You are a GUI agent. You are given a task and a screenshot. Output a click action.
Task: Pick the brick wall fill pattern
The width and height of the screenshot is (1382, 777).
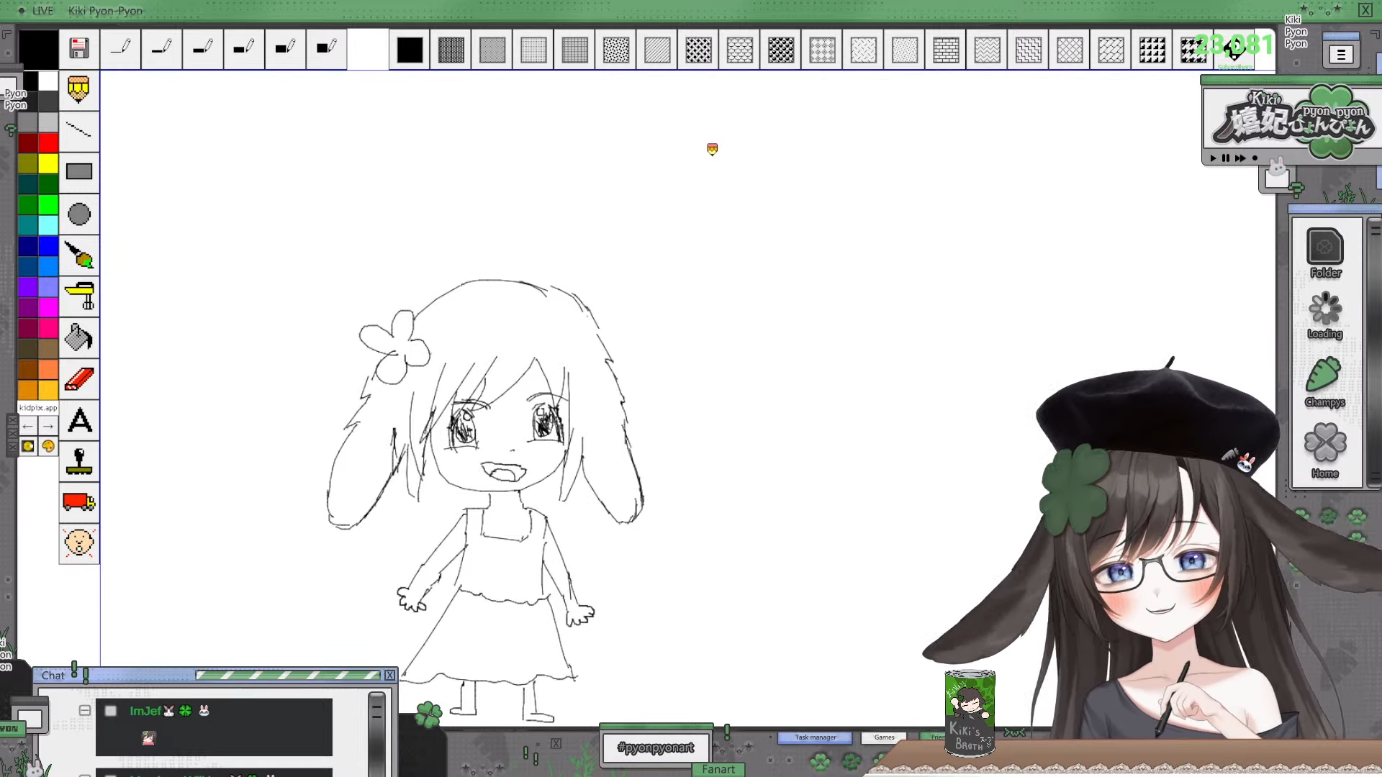tap(946, 50)
